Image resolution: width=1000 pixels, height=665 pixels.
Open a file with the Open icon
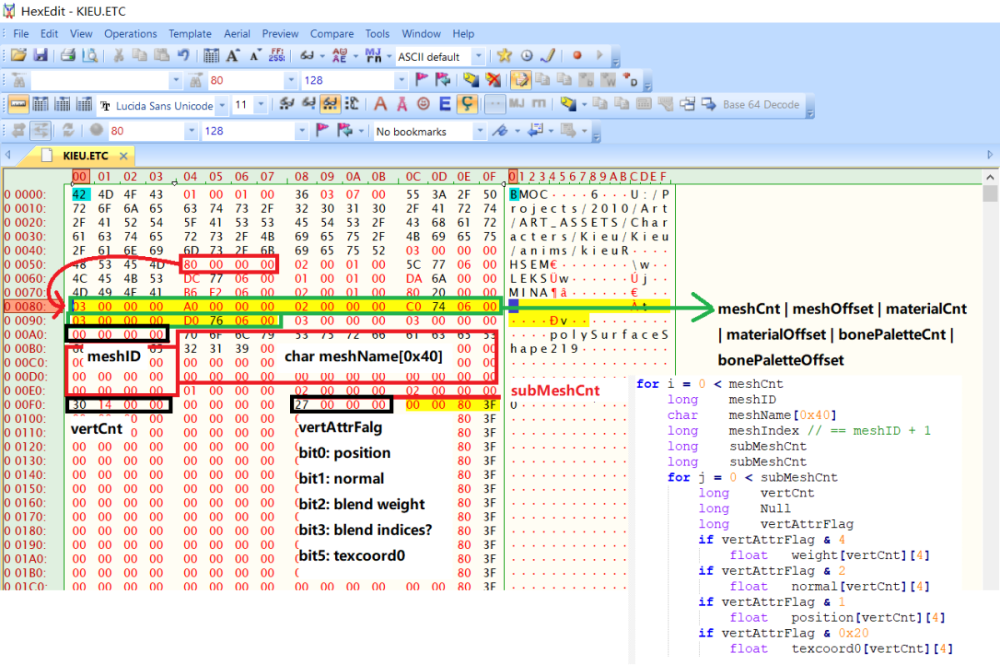[x=16, y=56]
